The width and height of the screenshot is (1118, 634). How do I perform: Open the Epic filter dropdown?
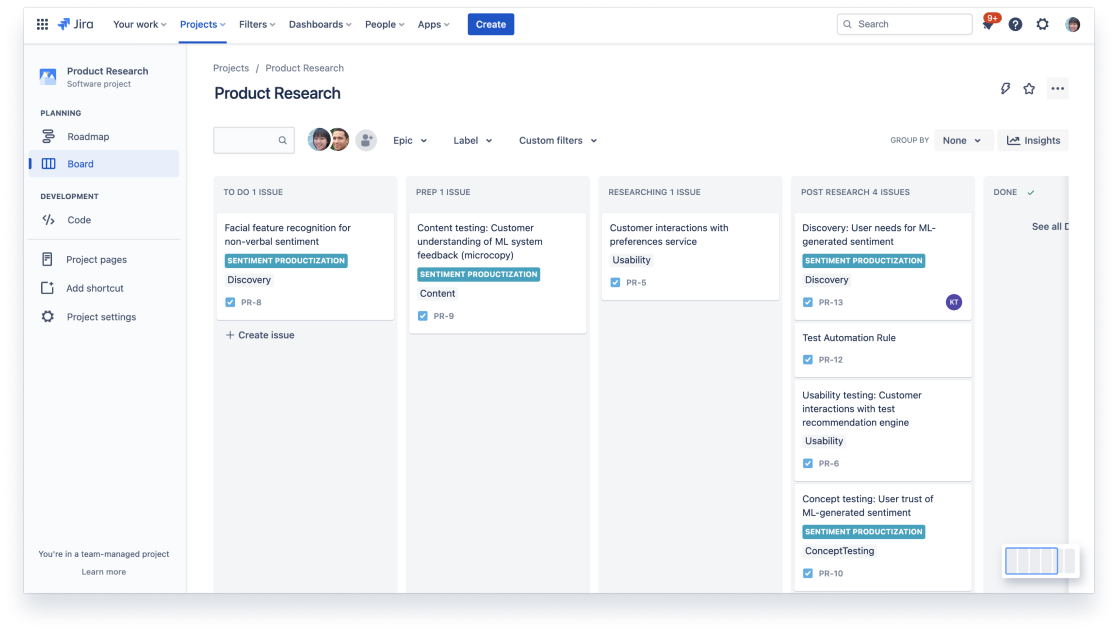tap(409, 140)
